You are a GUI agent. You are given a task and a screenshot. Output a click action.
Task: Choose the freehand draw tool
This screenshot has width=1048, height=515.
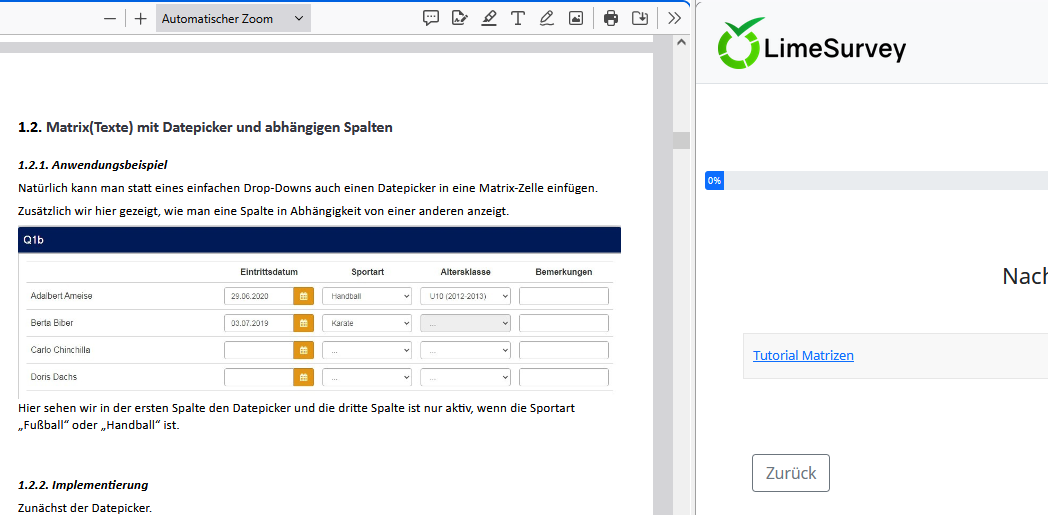pyautogui.click(x=546, y=18)
